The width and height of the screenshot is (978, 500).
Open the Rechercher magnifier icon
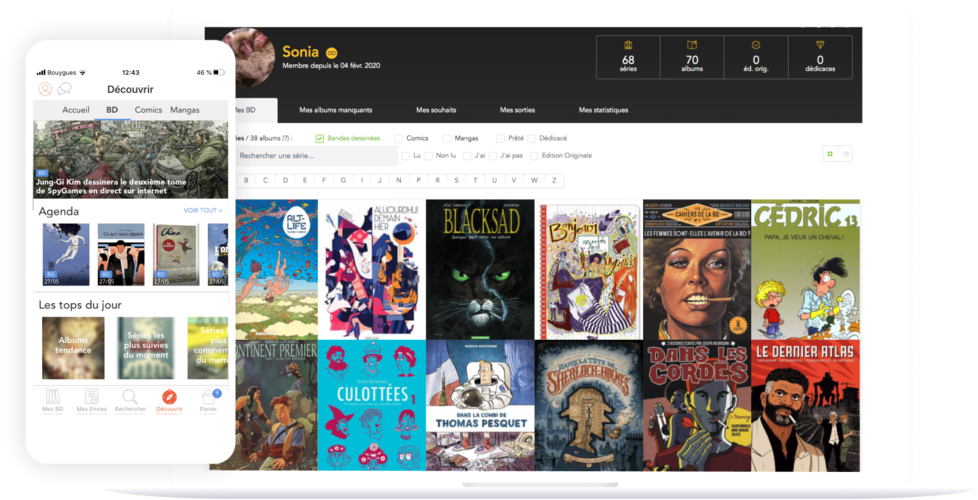pyautogui.click(x=130, y=397)
